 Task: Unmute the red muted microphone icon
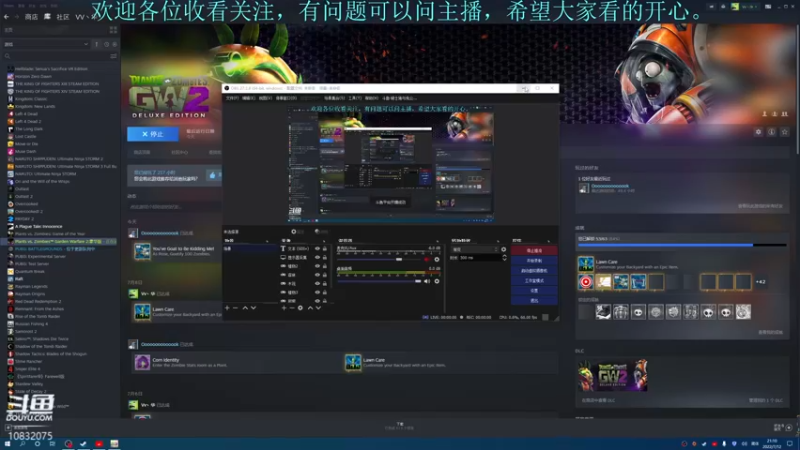click(x=427, y=260)
